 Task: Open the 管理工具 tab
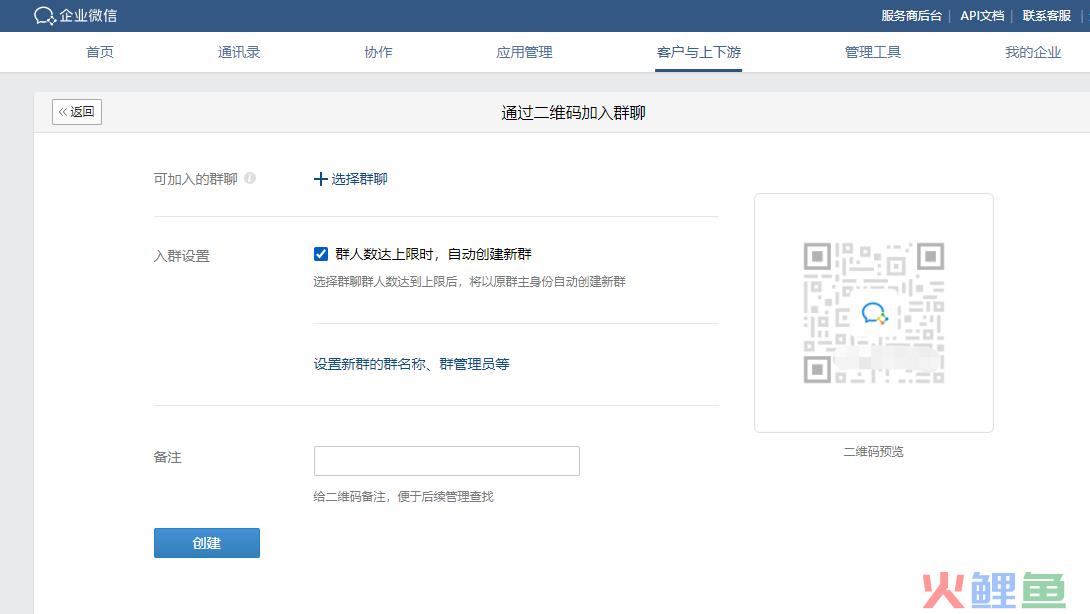click(872, 52)
